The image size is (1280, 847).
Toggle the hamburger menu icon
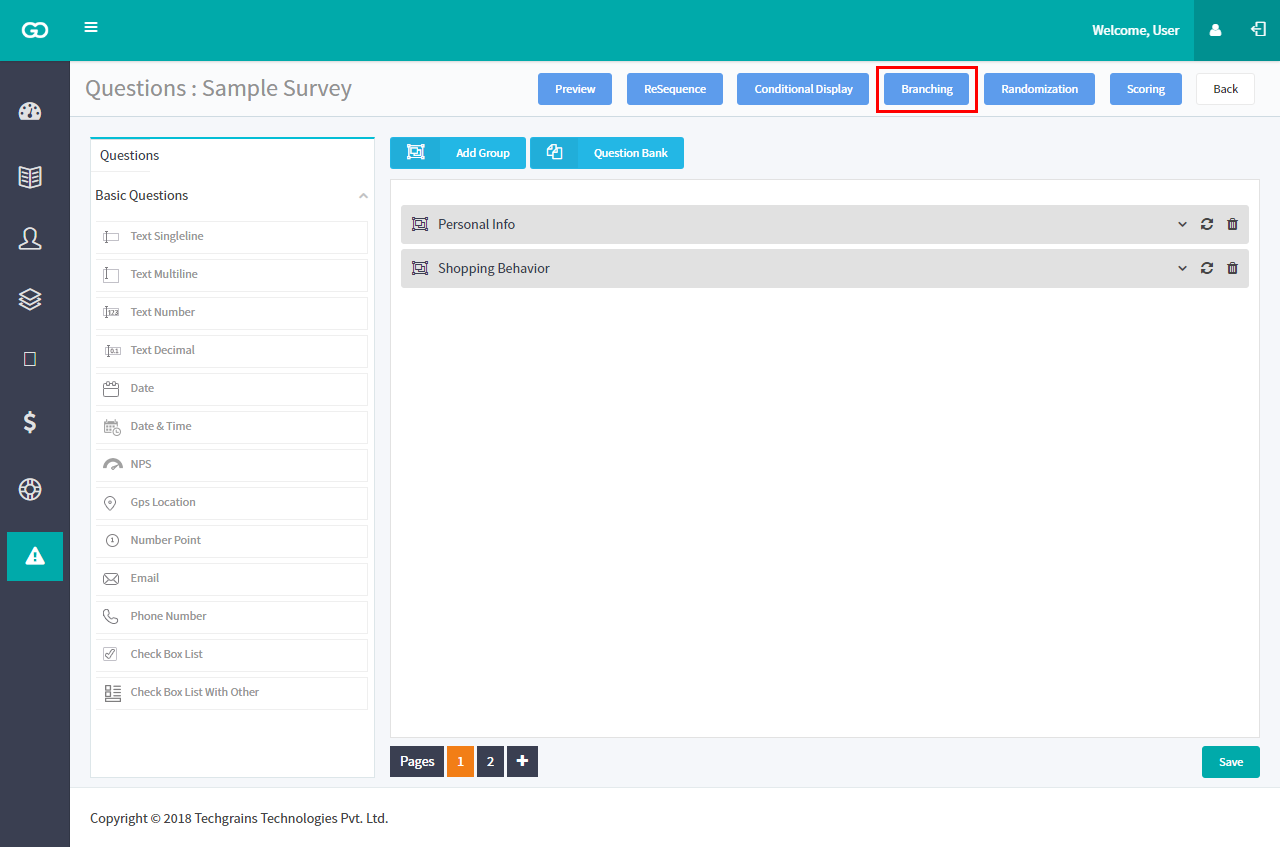tap(91, 27)
